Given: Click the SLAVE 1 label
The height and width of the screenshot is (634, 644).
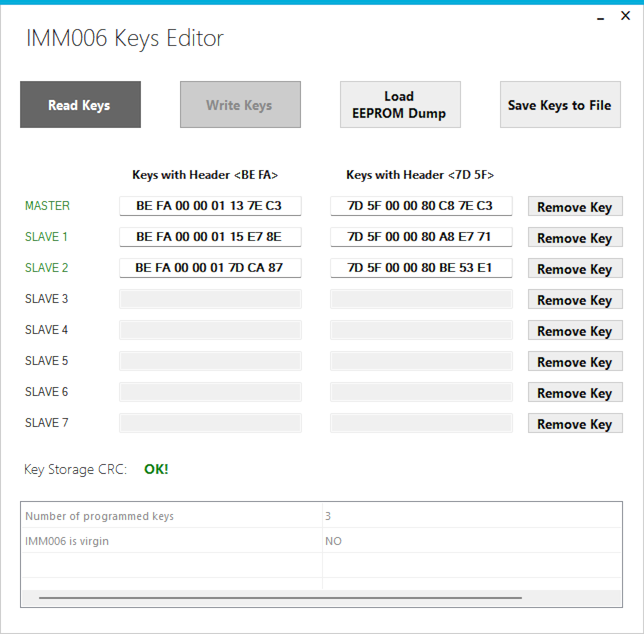Looking at the screenshot, I should 46,237.
